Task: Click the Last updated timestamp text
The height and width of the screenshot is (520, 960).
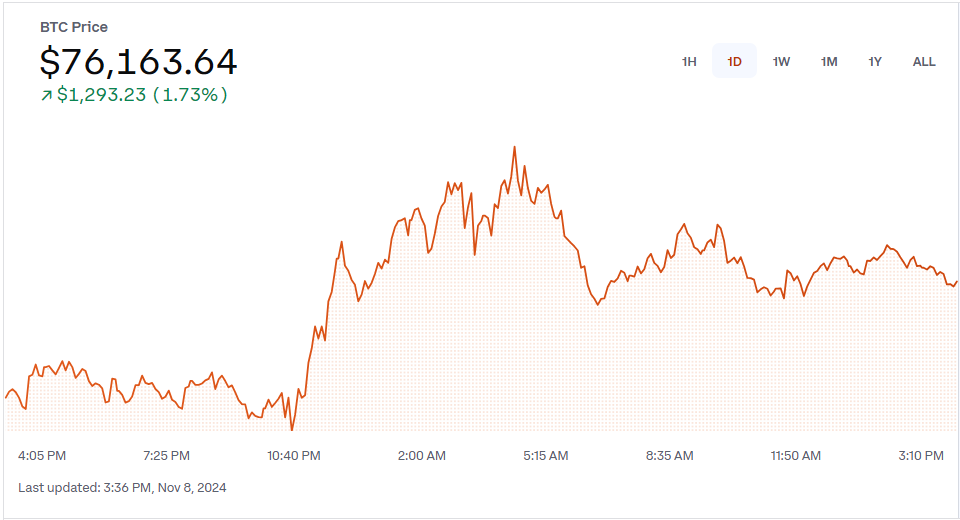Action: 122,488
